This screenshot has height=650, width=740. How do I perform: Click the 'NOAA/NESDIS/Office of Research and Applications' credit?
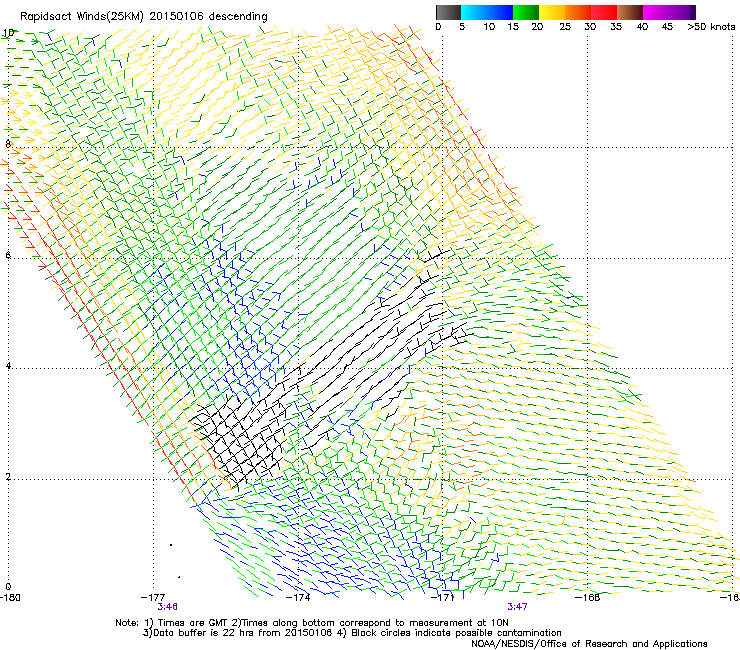coord(589,643)
